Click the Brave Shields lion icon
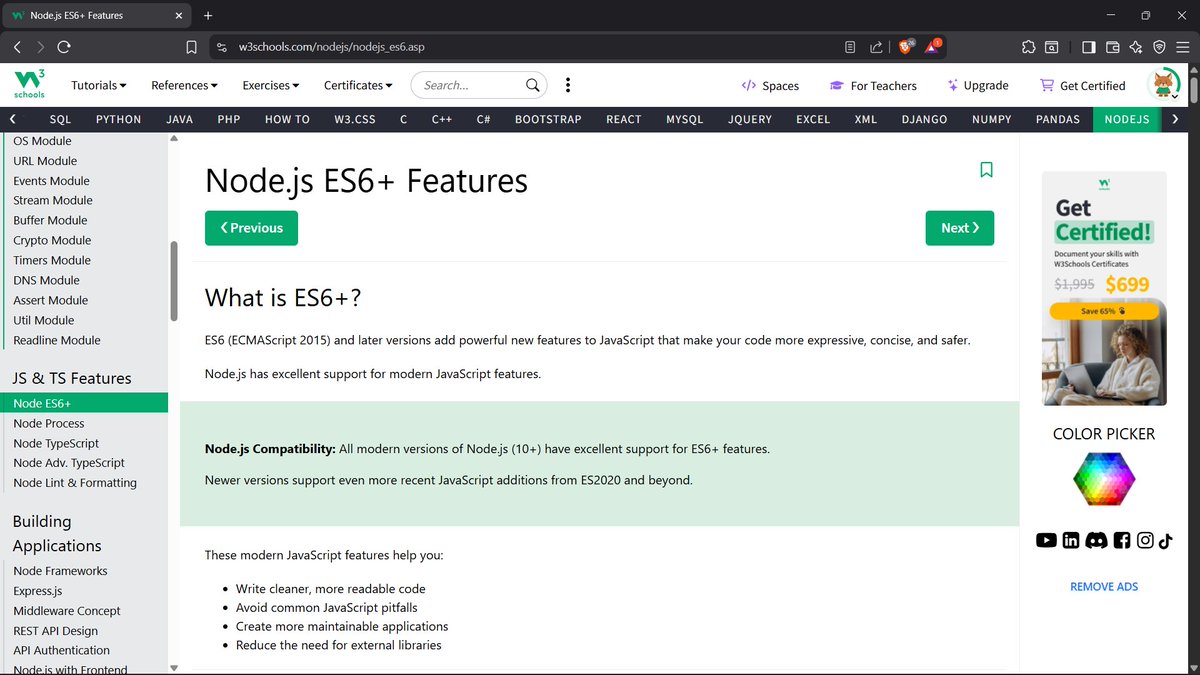Screen dimensions: 1200x675 tap(905, 46)
